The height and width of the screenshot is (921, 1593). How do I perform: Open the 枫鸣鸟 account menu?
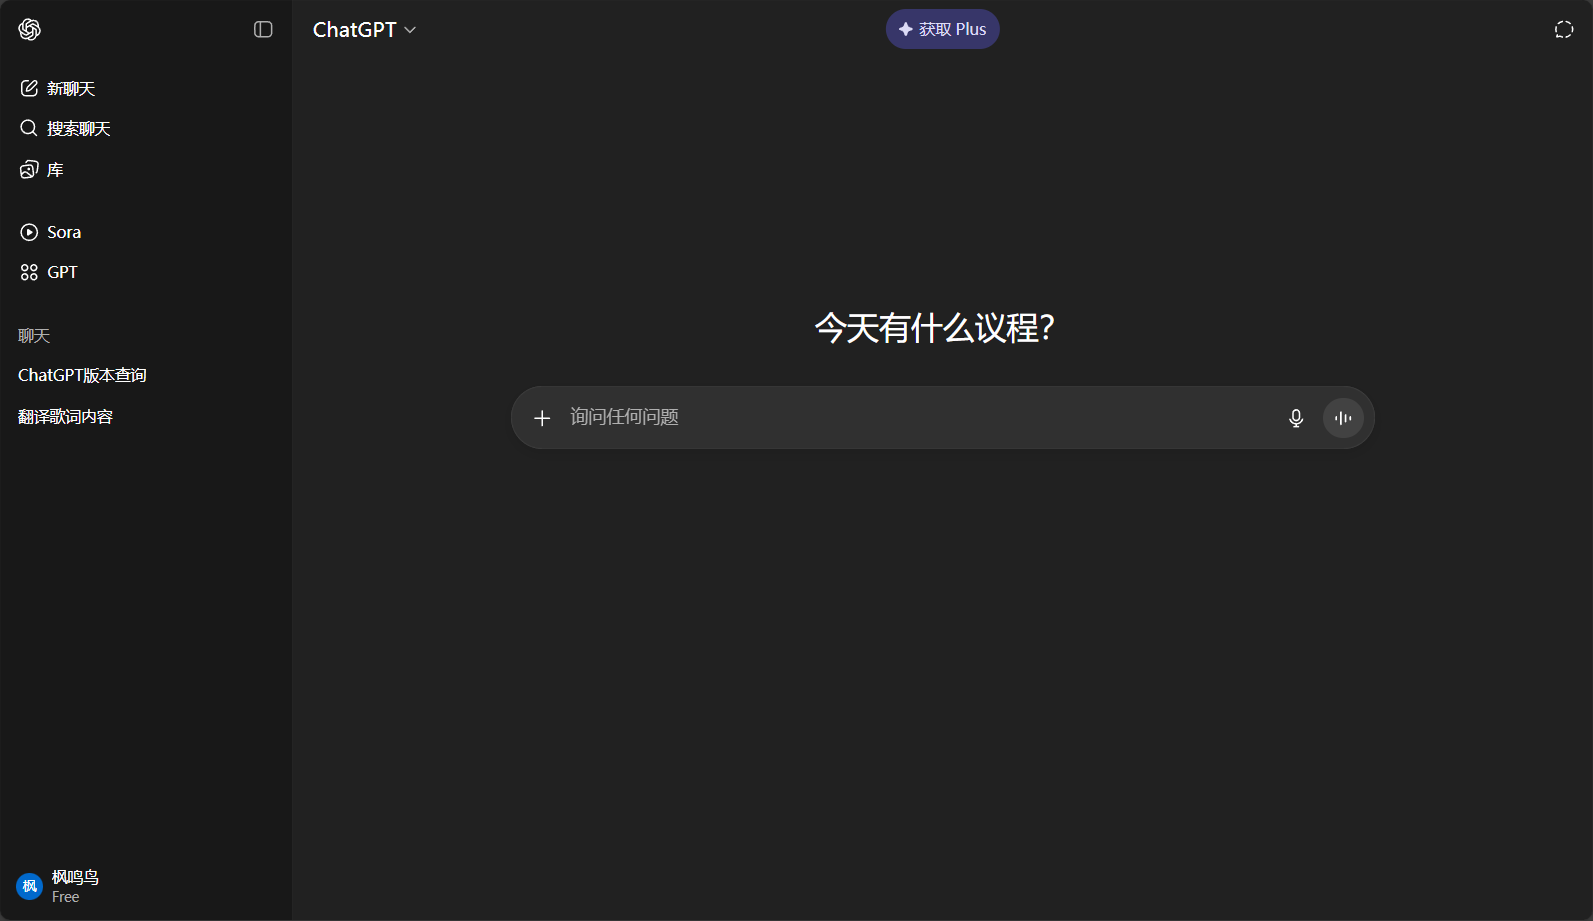[146, 886]
